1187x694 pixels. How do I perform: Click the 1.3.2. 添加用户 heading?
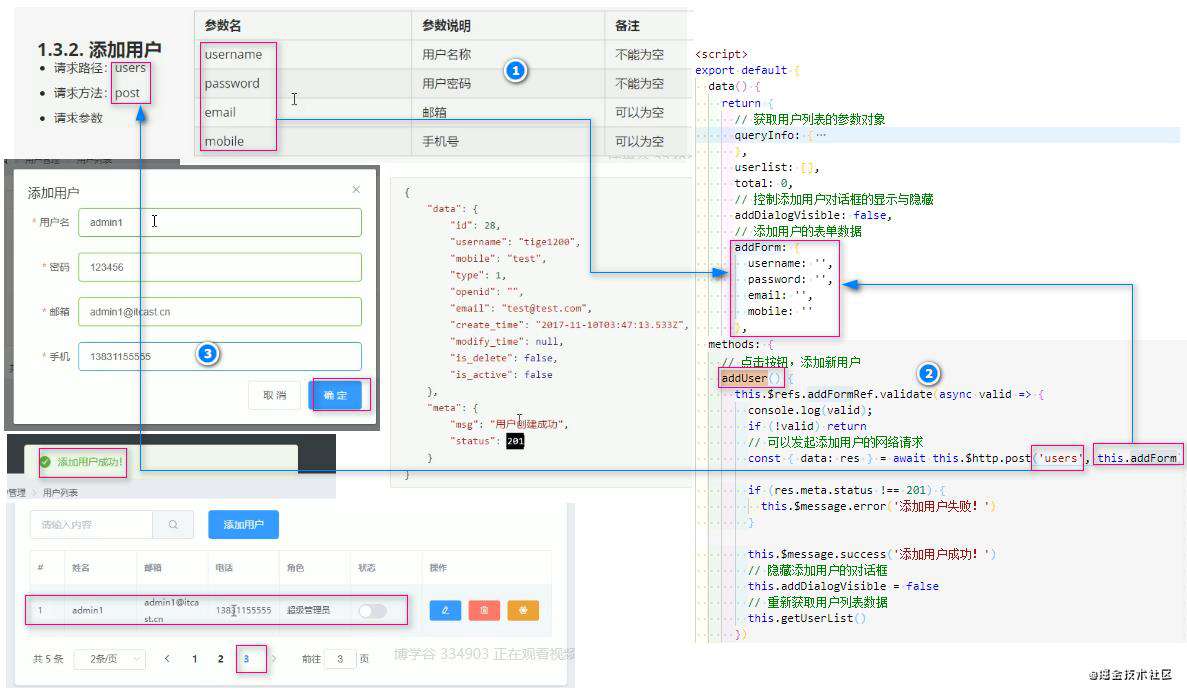[99, 49]
